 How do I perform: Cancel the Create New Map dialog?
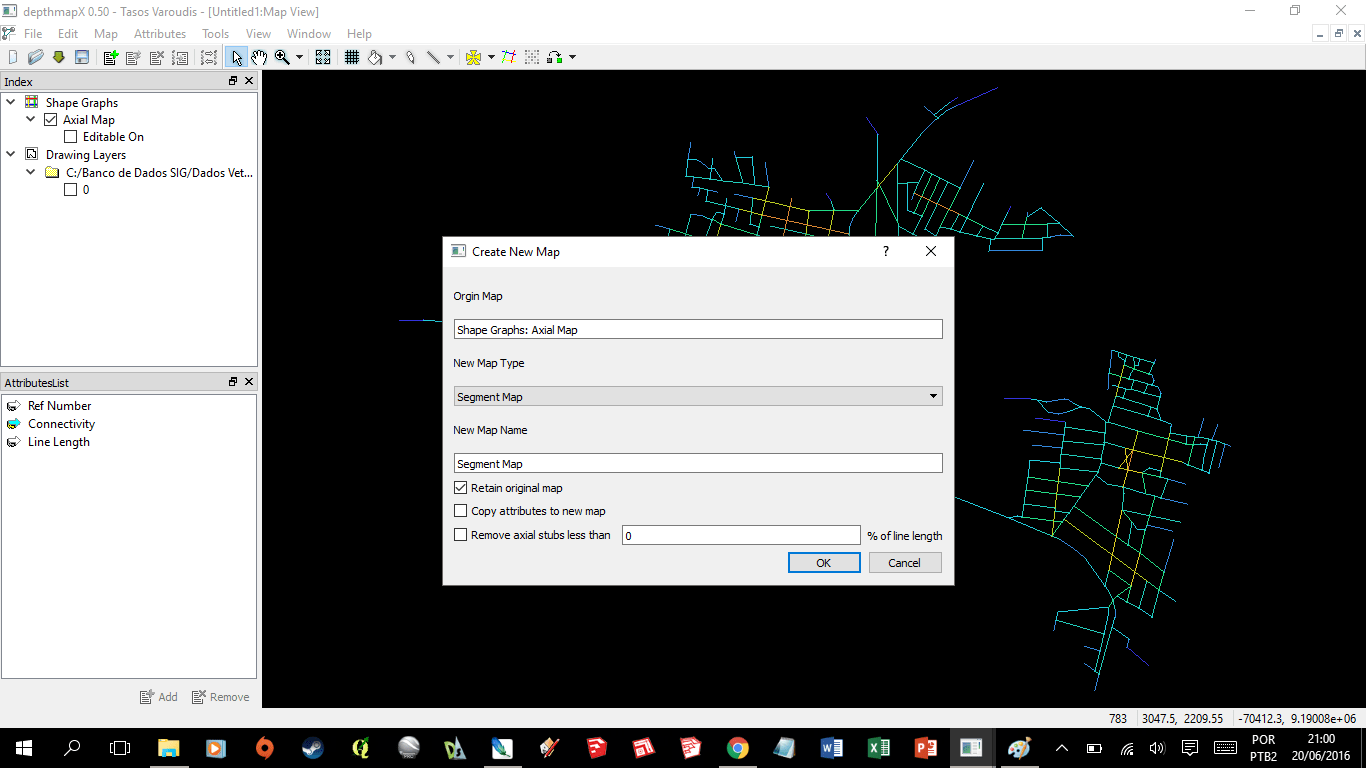pos(904,563)
